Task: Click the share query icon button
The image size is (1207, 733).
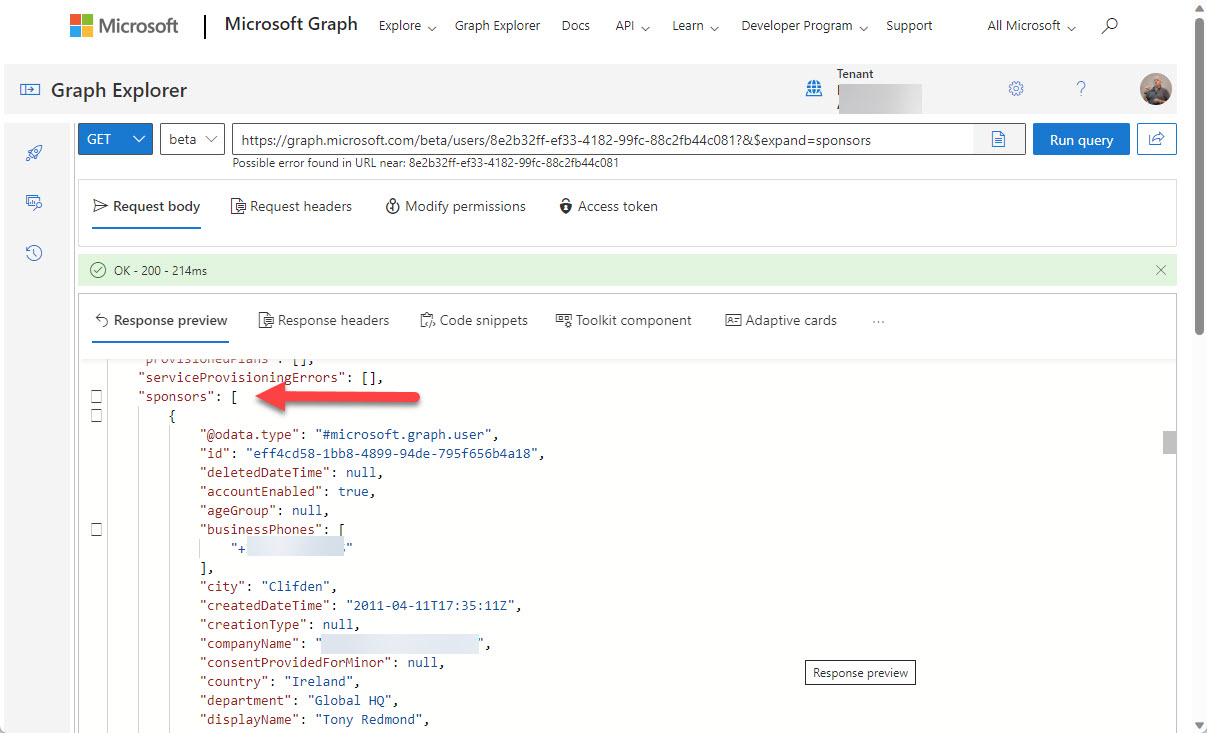Action: 1156,140
